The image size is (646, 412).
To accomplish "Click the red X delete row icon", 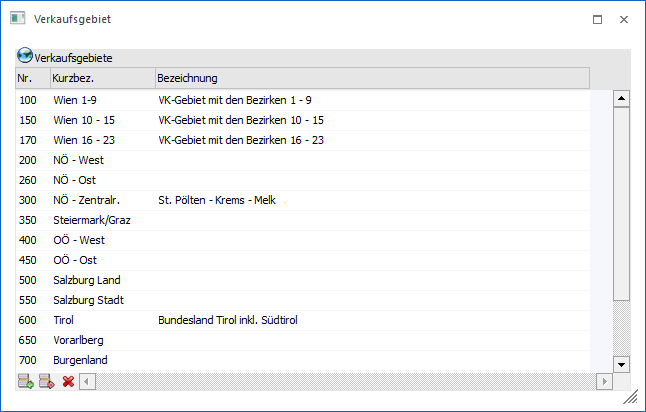I will pos(68,381).
